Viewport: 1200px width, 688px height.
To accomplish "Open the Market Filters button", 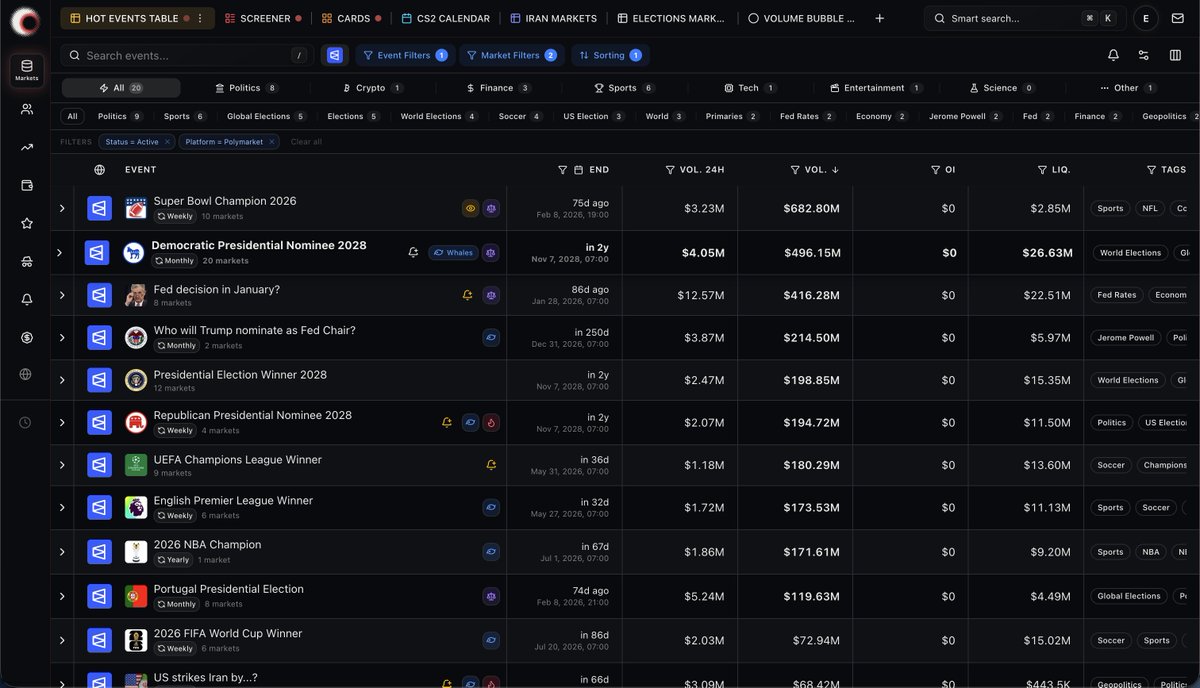I will 512,56.
